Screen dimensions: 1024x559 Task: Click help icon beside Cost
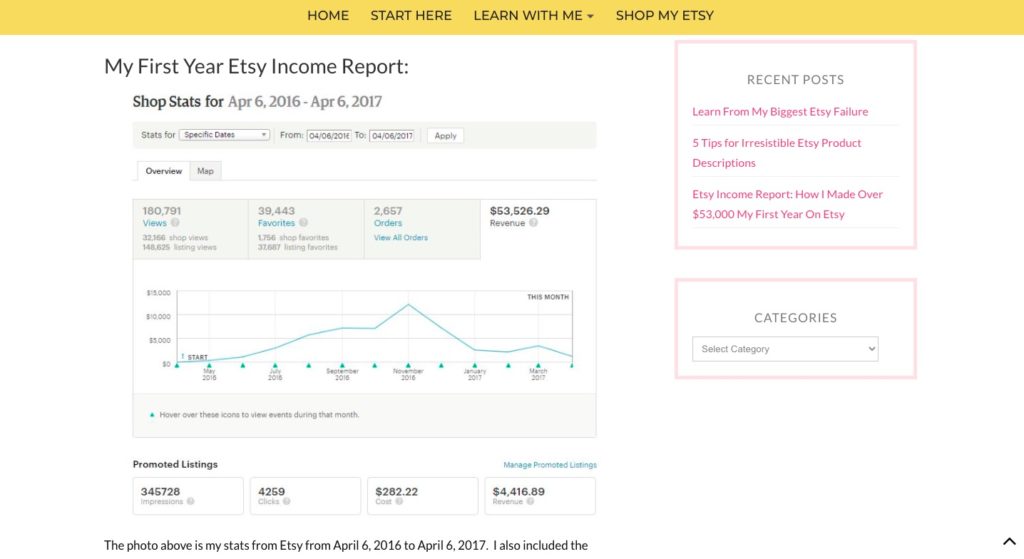tap(399, 502)
